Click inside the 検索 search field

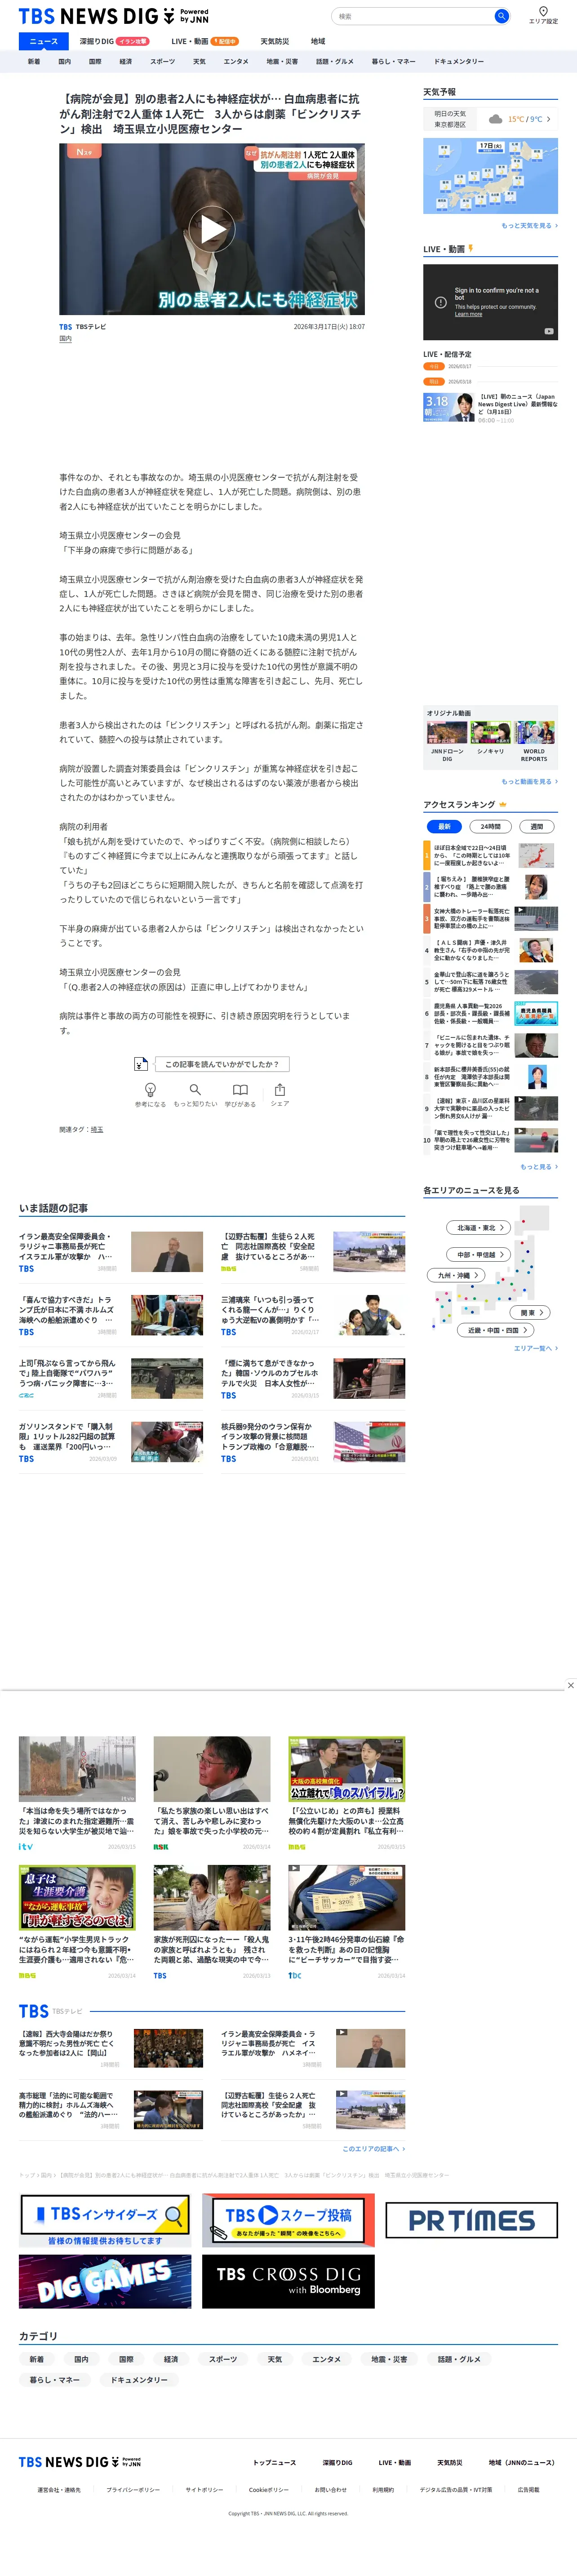pos(414,16)
